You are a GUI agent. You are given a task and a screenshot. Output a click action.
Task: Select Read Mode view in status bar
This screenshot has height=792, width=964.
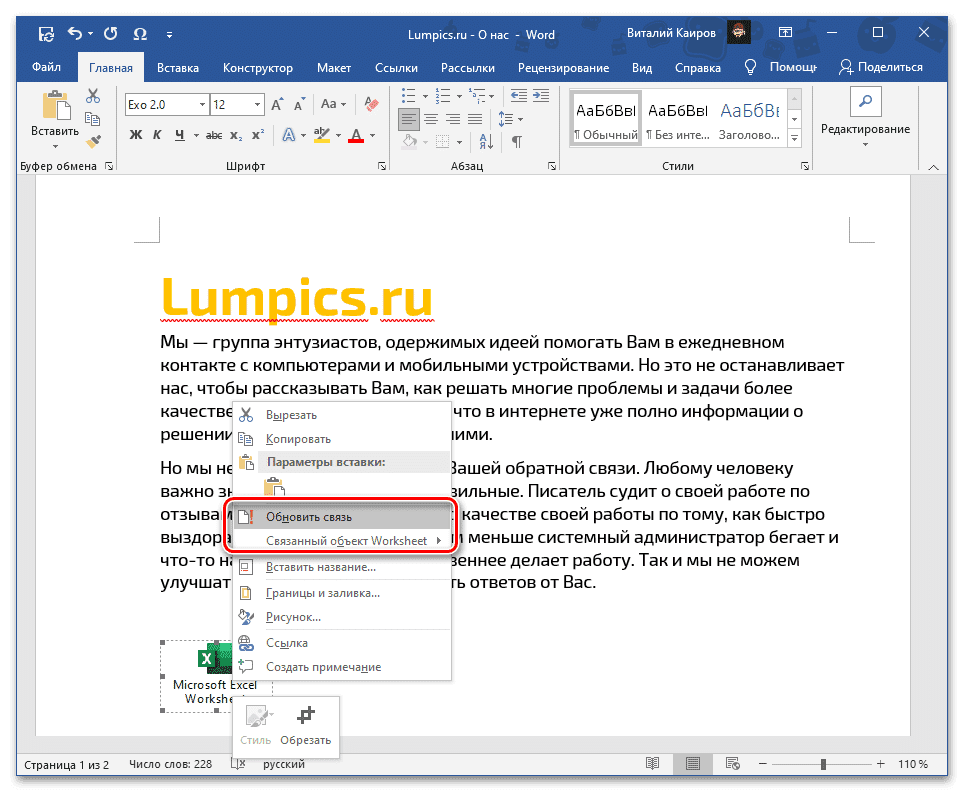point(652,764)
